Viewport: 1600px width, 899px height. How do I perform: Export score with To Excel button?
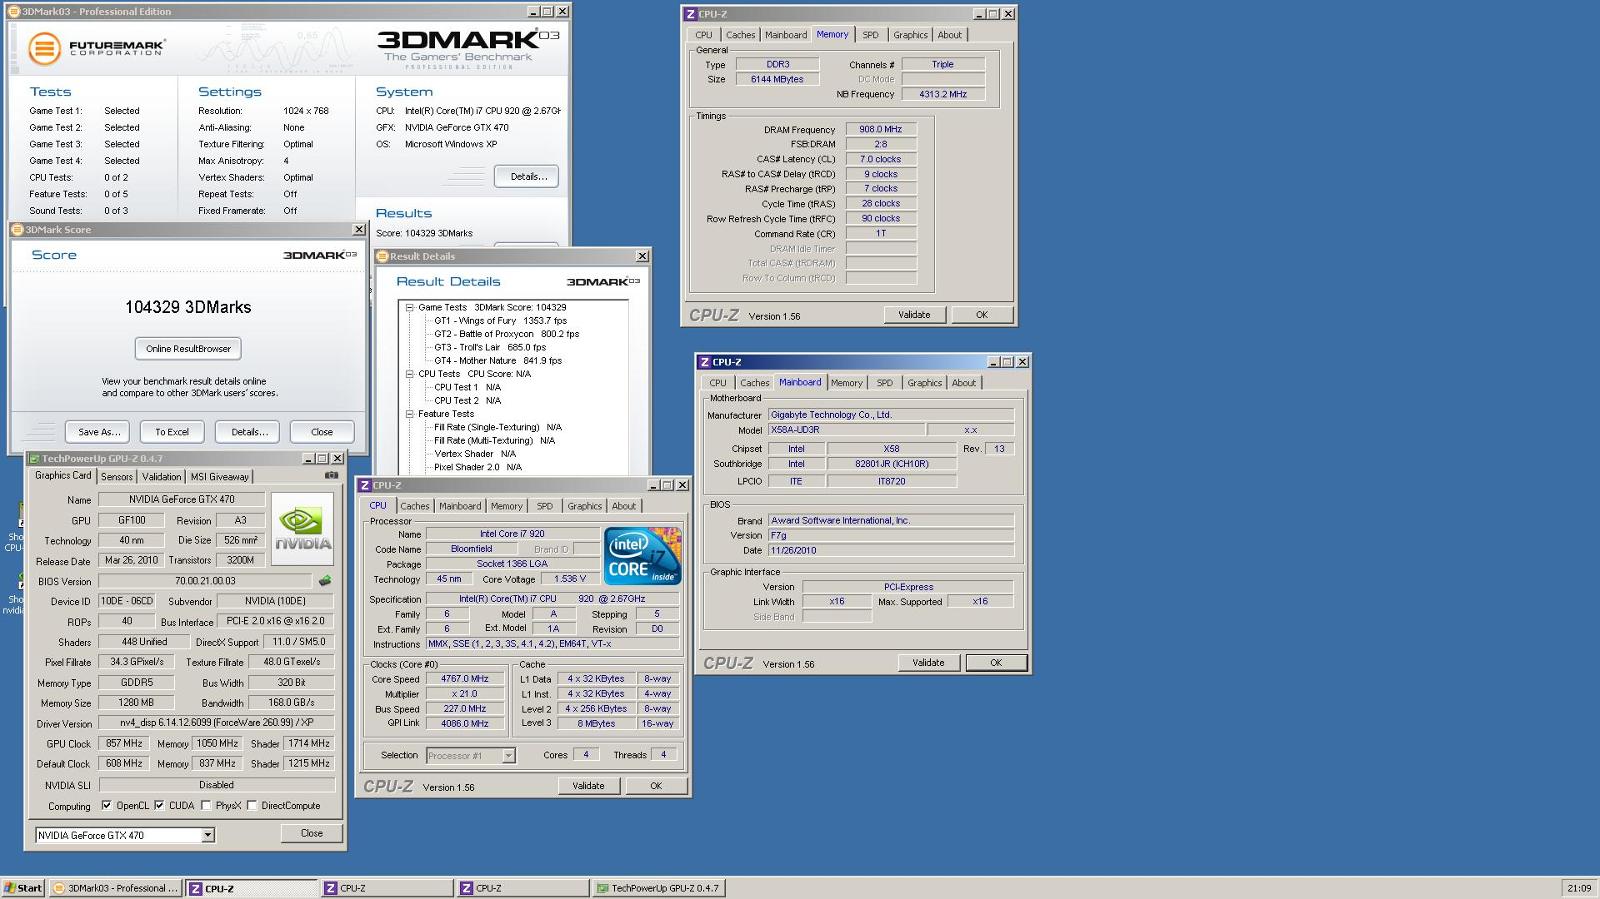172,432
